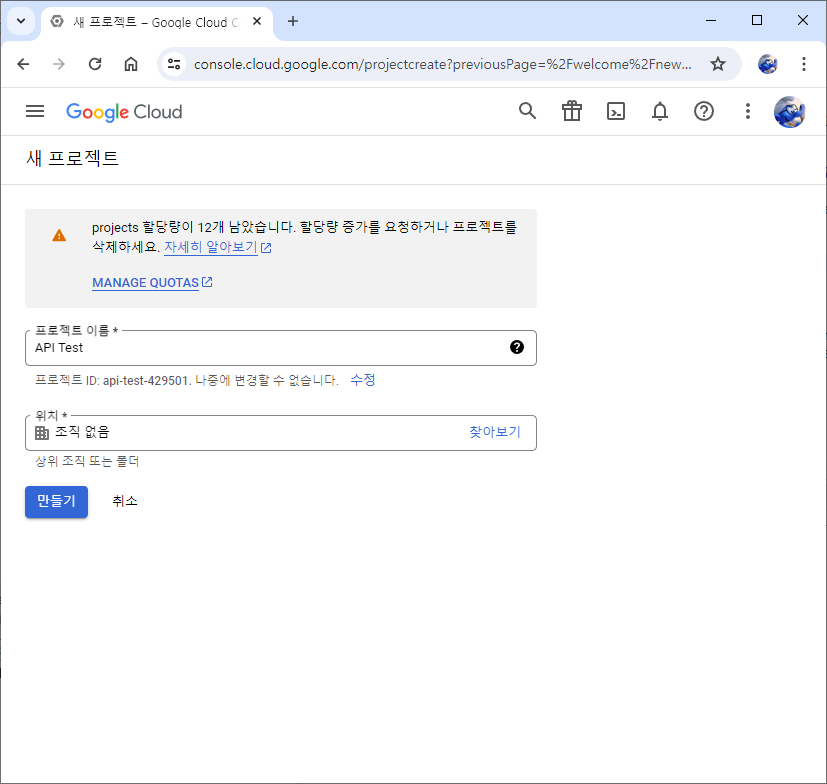View site information for the page

(x=174, y=64)
